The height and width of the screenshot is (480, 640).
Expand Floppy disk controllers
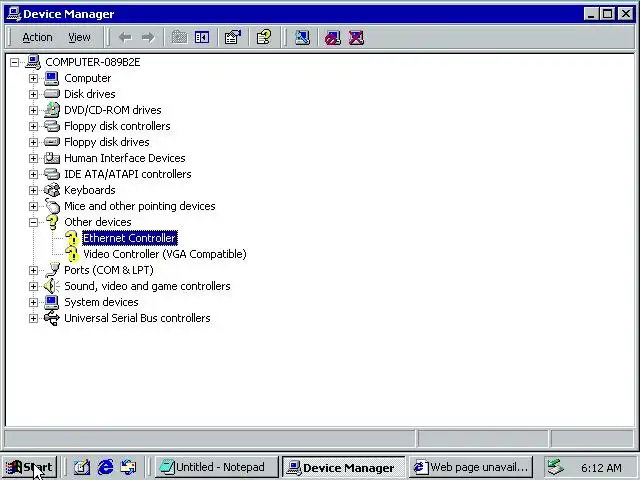tap(33, 126)
